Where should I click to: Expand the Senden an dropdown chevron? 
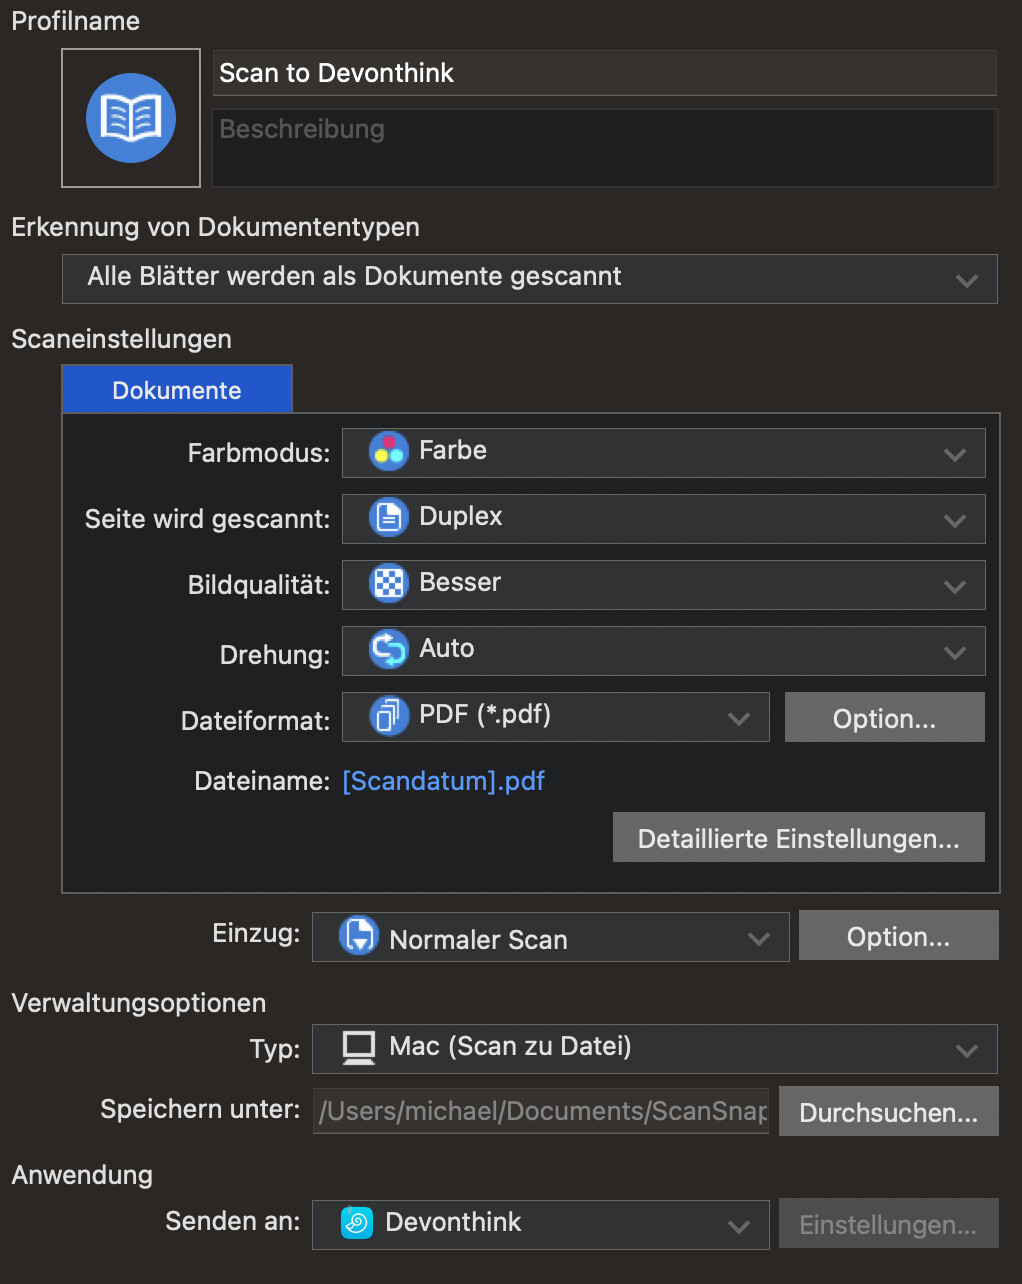(x=739, y=1226)
